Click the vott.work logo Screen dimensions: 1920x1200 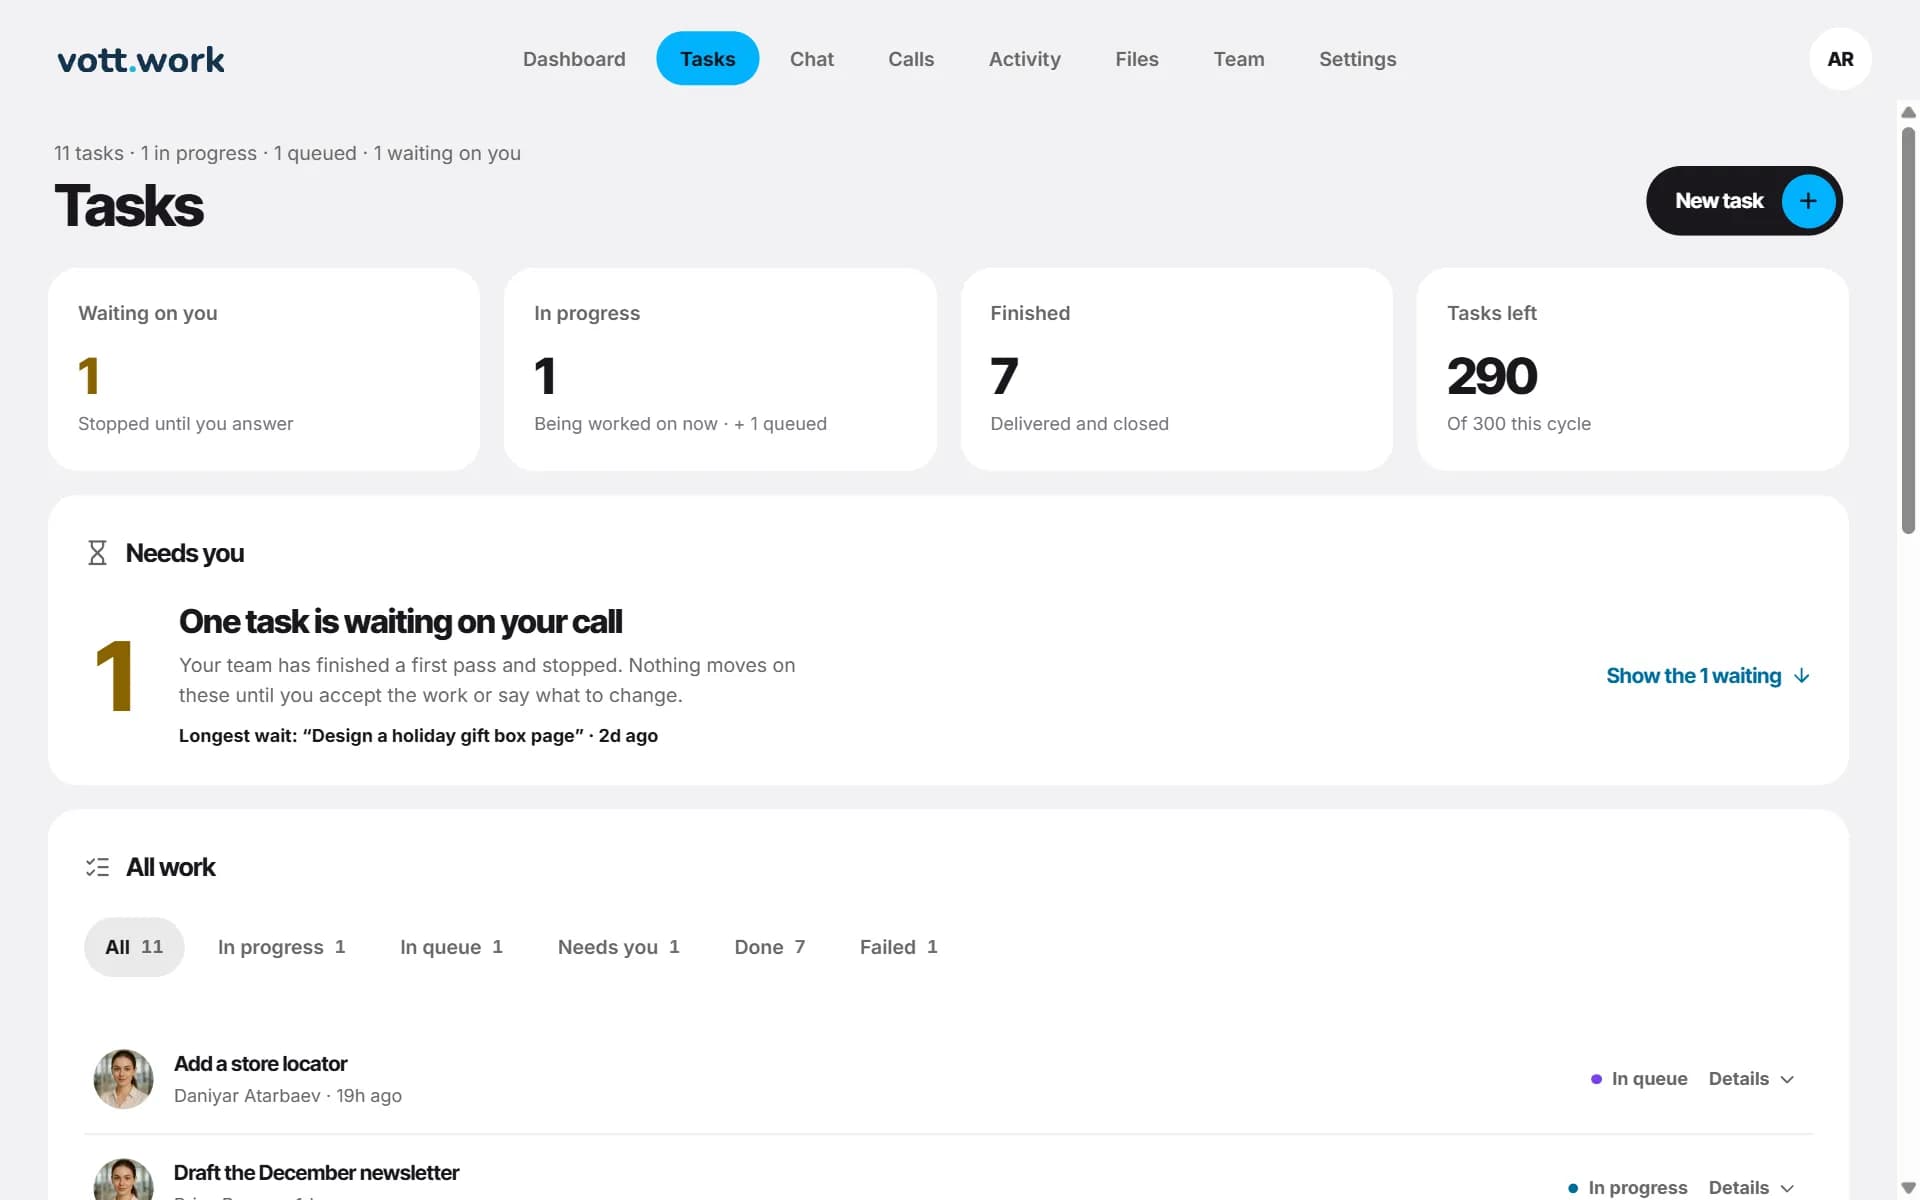(x=141, y=60)
